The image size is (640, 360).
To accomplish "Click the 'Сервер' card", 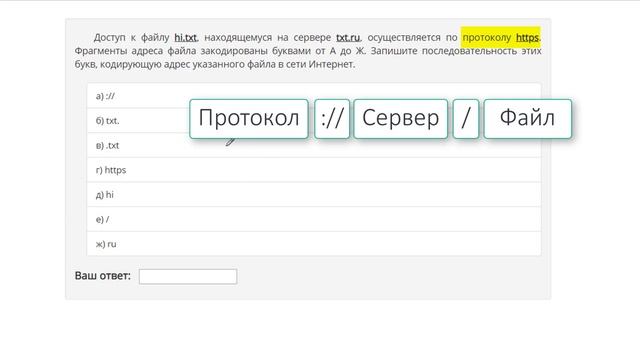I will click(400, 118).
